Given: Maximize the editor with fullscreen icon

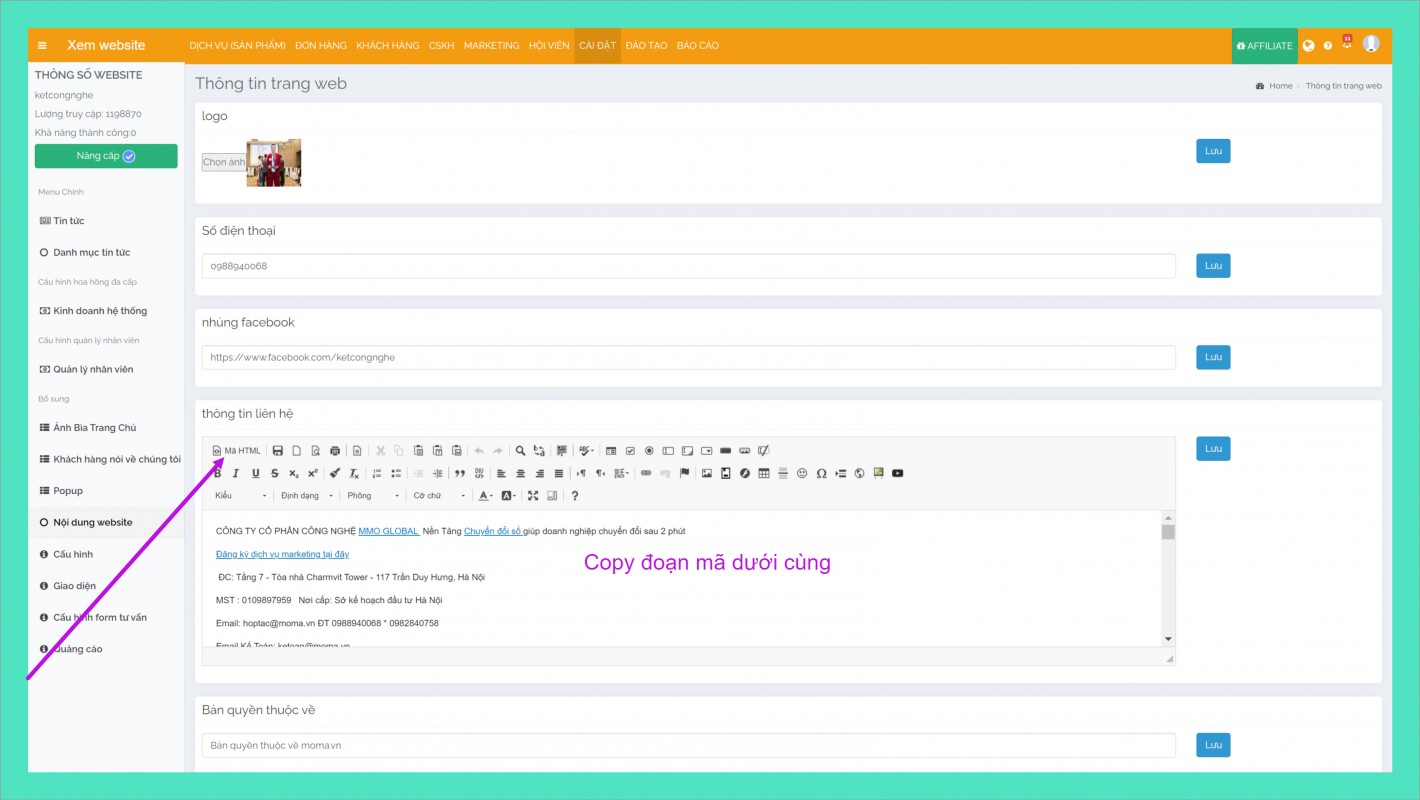Looking at the screenshot, I should click(x=533, y=496).
